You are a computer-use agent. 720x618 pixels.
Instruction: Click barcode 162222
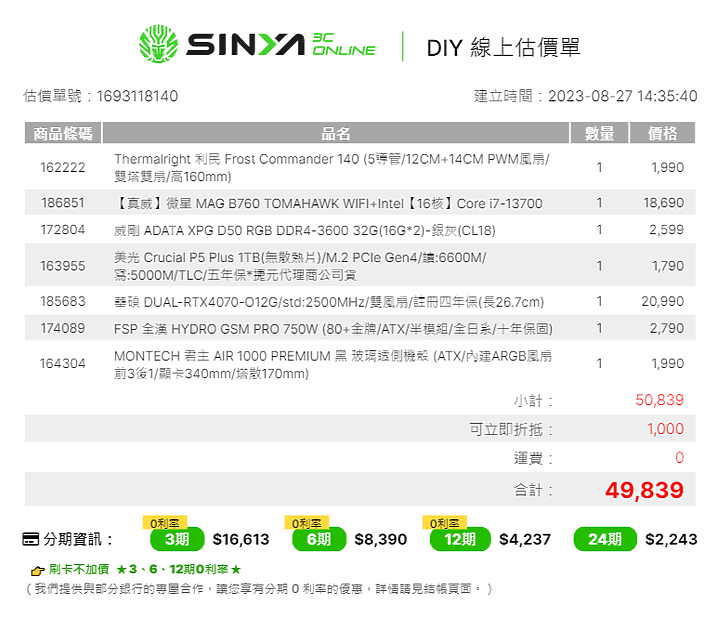point(63,168)
